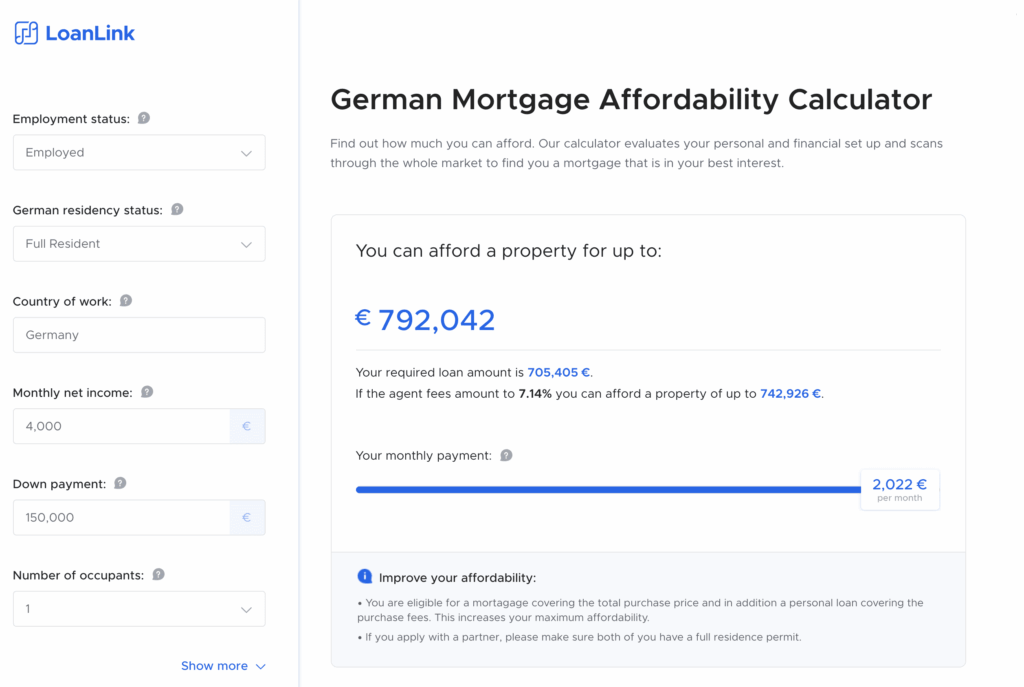Image resolution: width=1024 pixels, height=687 pixels.
Task: Click the 742,926 € property amount link
Action: (790, 394)
